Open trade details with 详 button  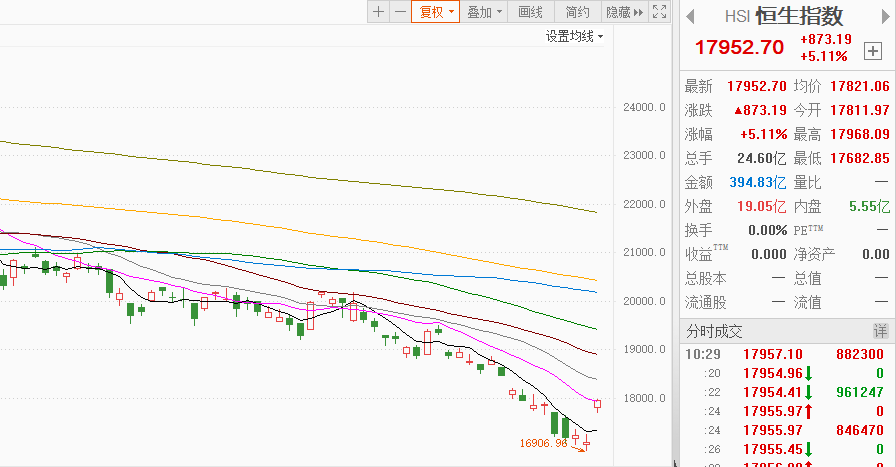[880, 330]
